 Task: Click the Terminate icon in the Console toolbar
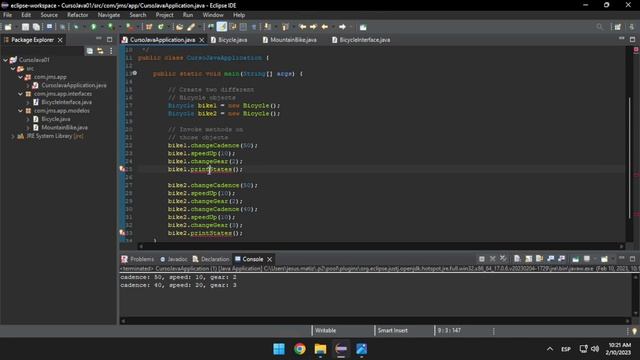pyautogui.click(x=482, y=259)
